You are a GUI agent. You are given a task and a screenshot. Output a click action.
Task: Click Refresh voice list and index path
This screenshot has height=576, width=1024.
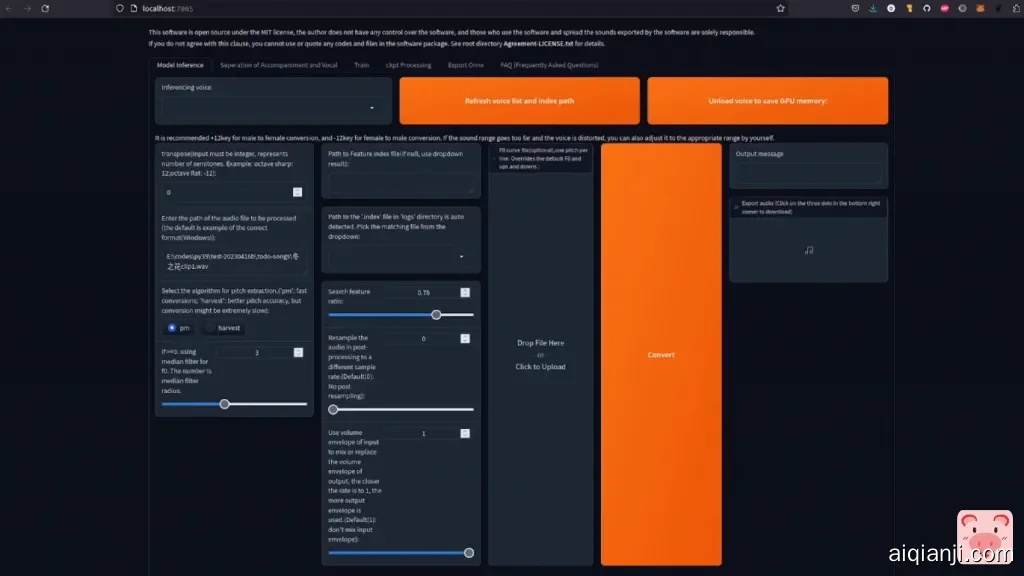519,101
